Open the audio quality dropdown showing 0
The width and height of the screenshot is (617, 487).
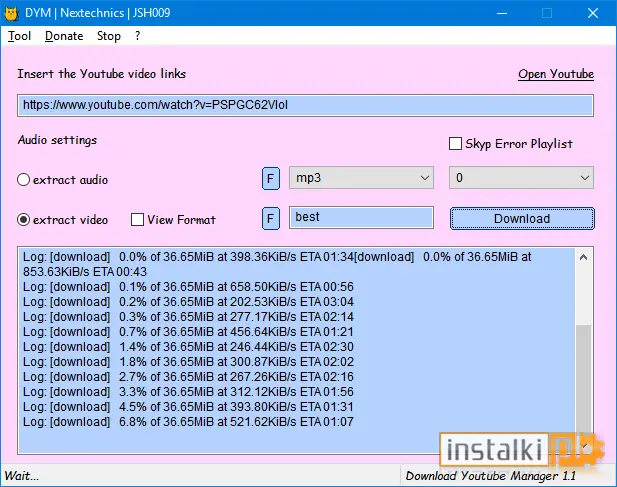(x=521, y=178)
